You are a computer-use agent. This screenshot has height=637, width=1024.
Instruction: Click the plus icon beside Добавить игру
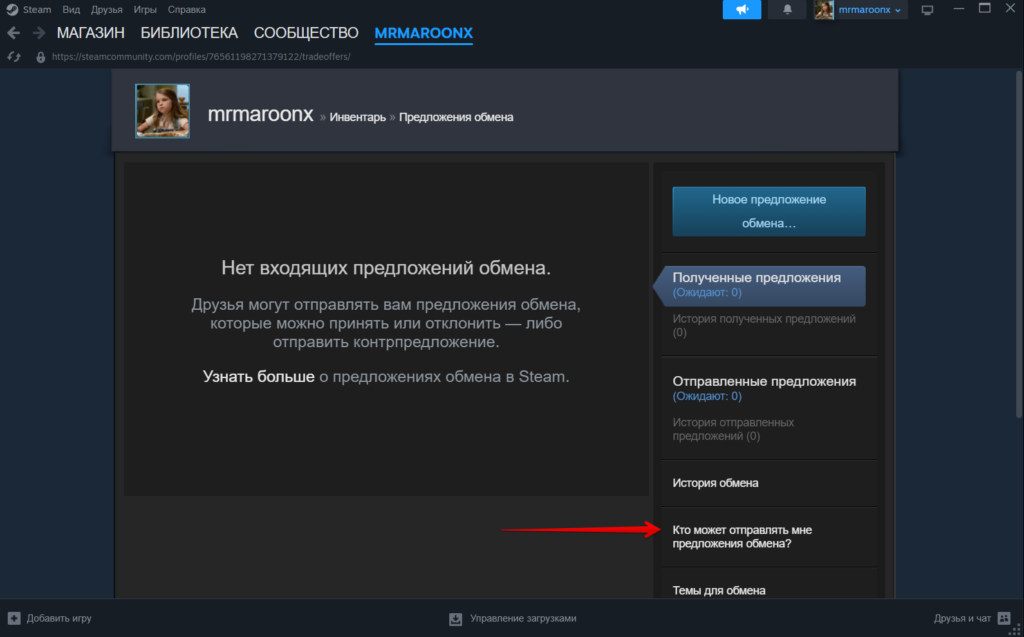point(14,618)
